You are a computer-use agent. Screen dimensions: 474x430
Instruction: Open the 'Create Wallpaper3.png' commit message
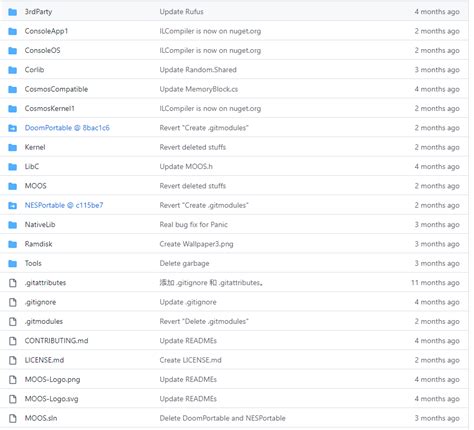point(196,244)
